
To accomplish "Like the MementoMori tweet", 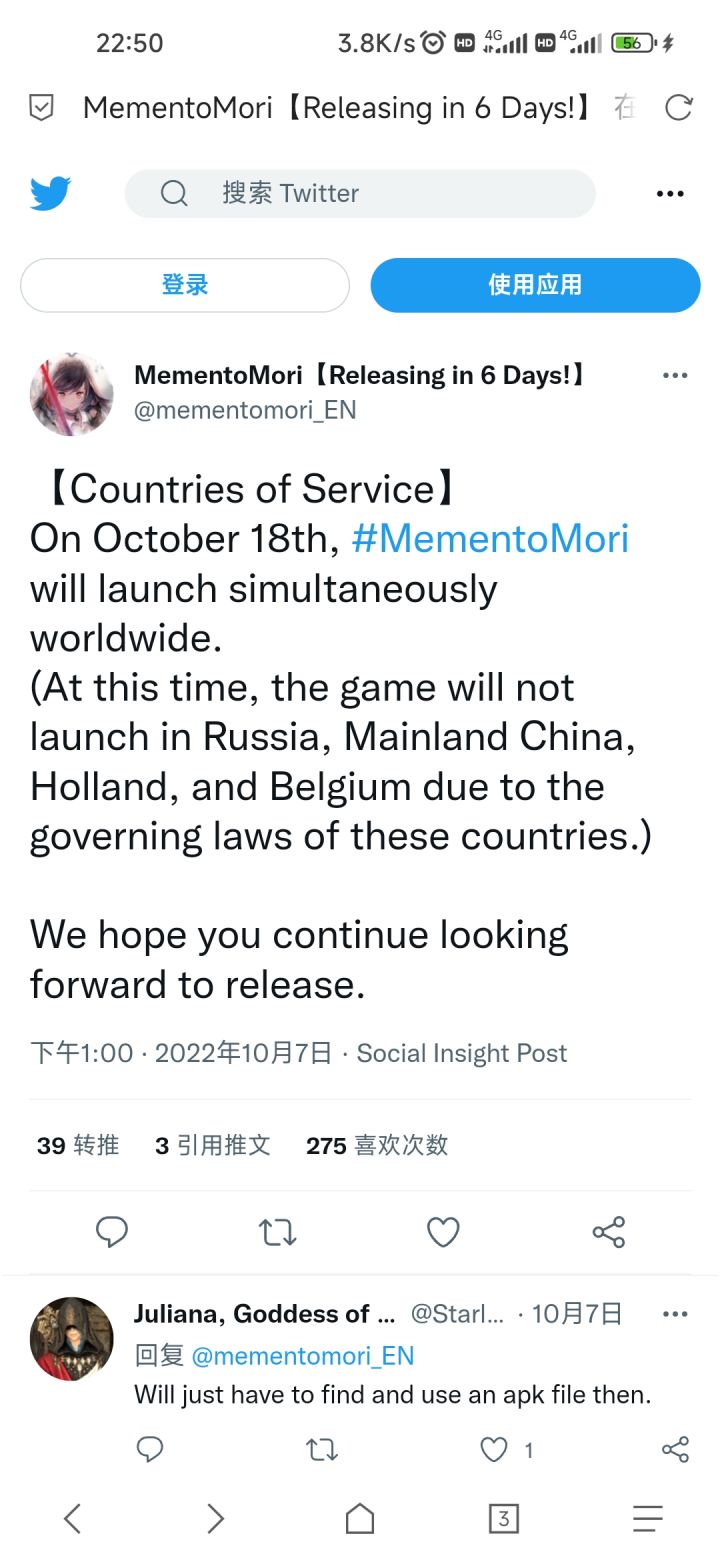I will click(443, 1232).
